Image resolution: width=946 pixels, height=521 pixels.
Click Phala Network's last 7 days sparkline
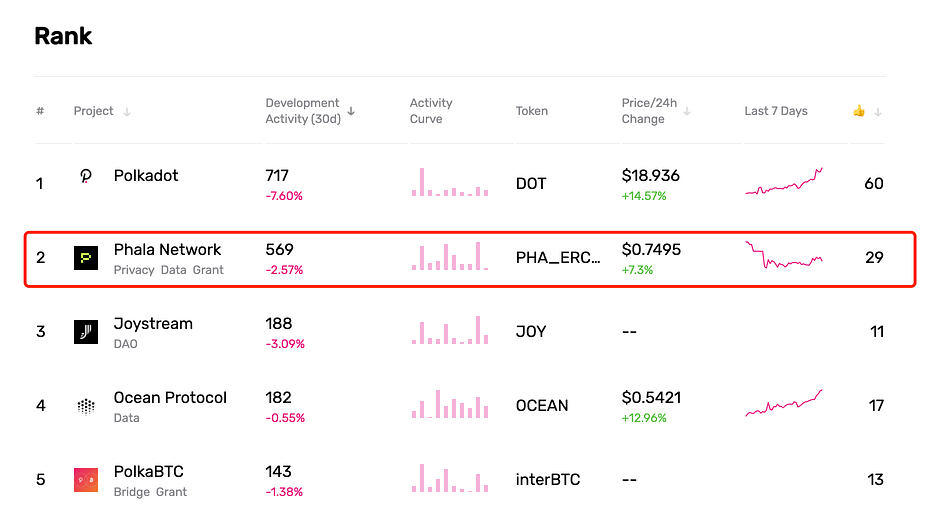tap(784, 255)
